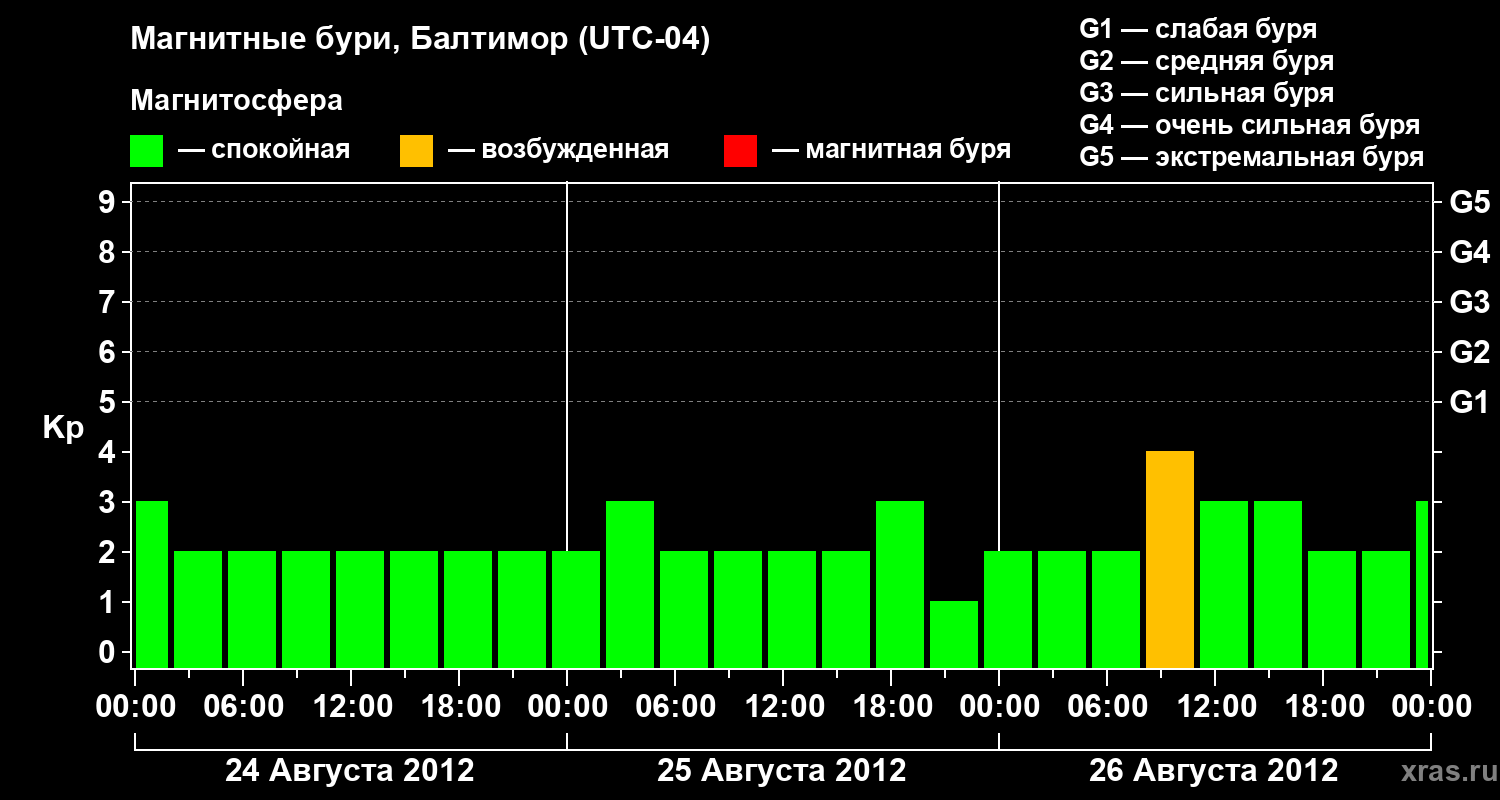Click the 'G5' label on the right axis
The width and height of the screenshot is (1500, 800).
click(1470, 202)
